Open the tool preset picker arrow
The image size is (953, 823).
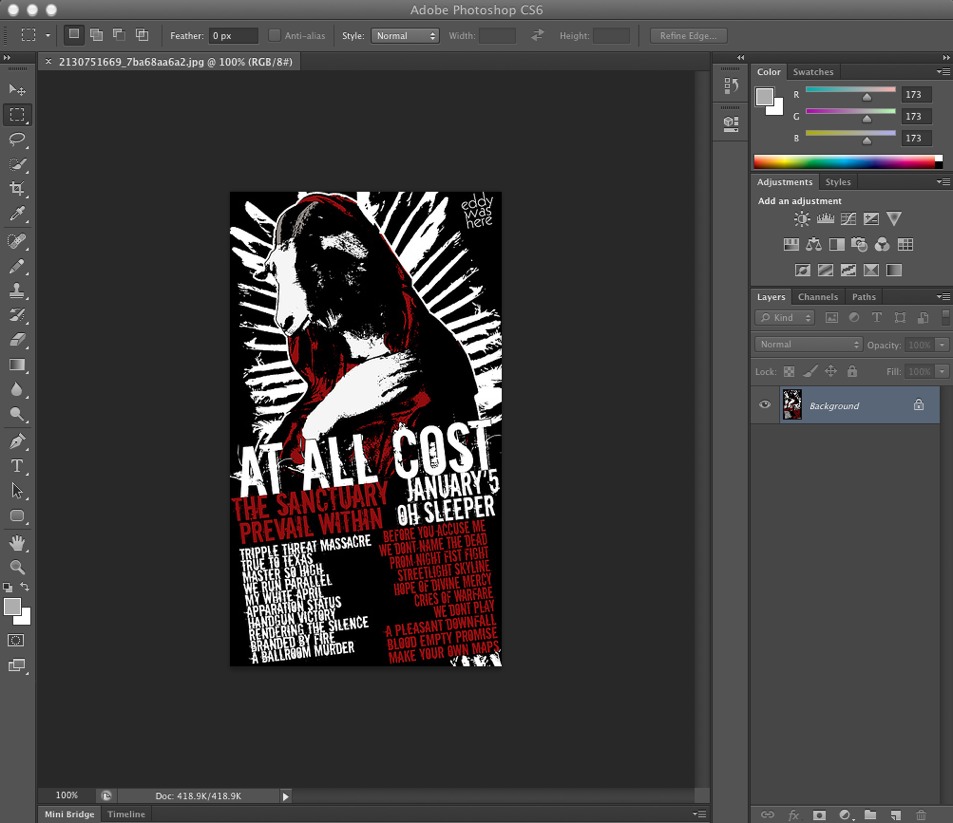48,35
